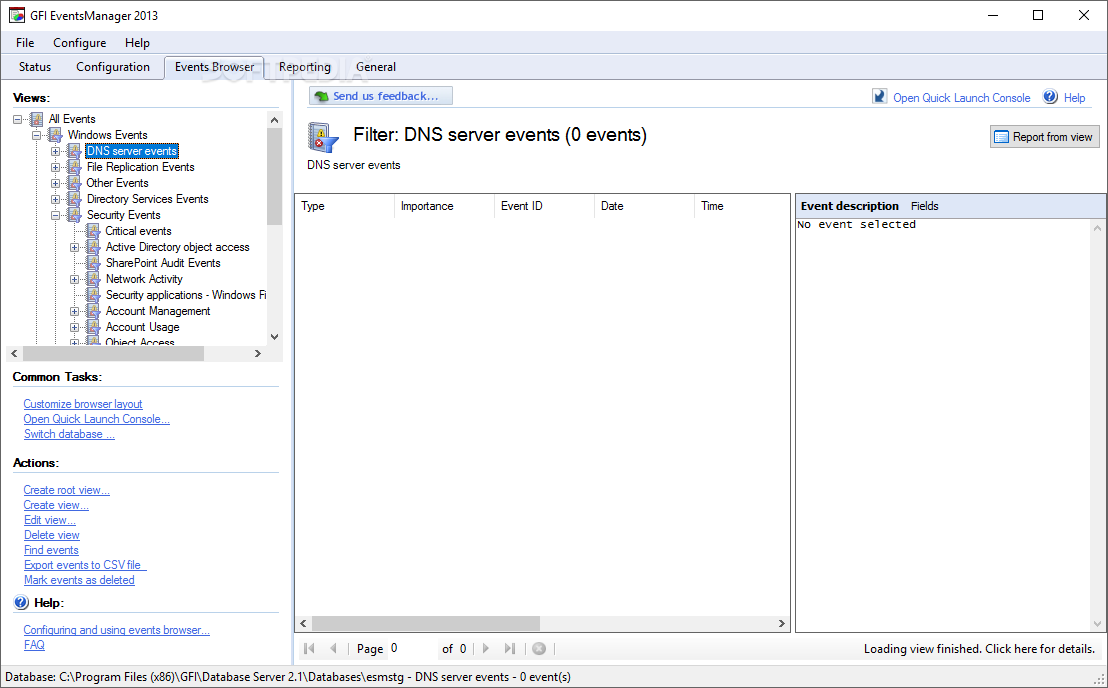The width and height of the screenshot is (1108, 688).
Task: Click Create root view link
Action: (x=66, y=490)
